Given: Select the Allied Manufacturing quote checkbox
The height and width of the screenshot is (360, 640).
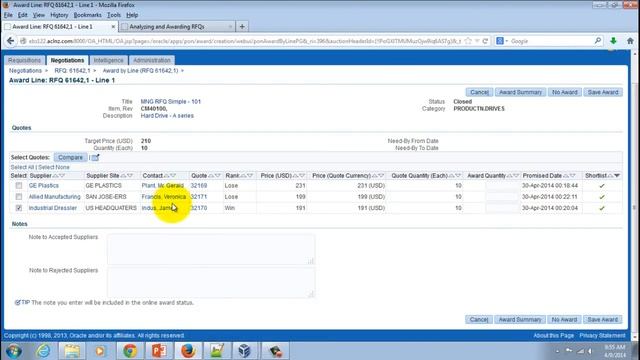Looking at the screenshot, I should 19,197.
